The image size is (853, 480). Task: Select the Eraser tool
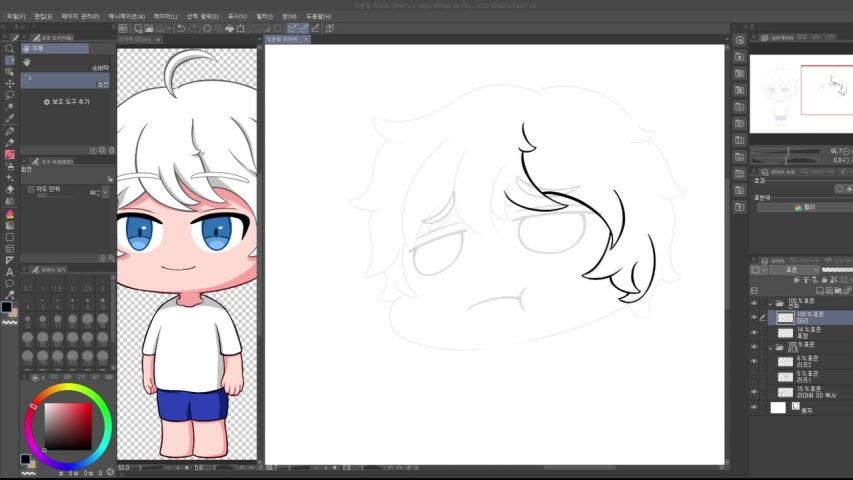[9, 189]
